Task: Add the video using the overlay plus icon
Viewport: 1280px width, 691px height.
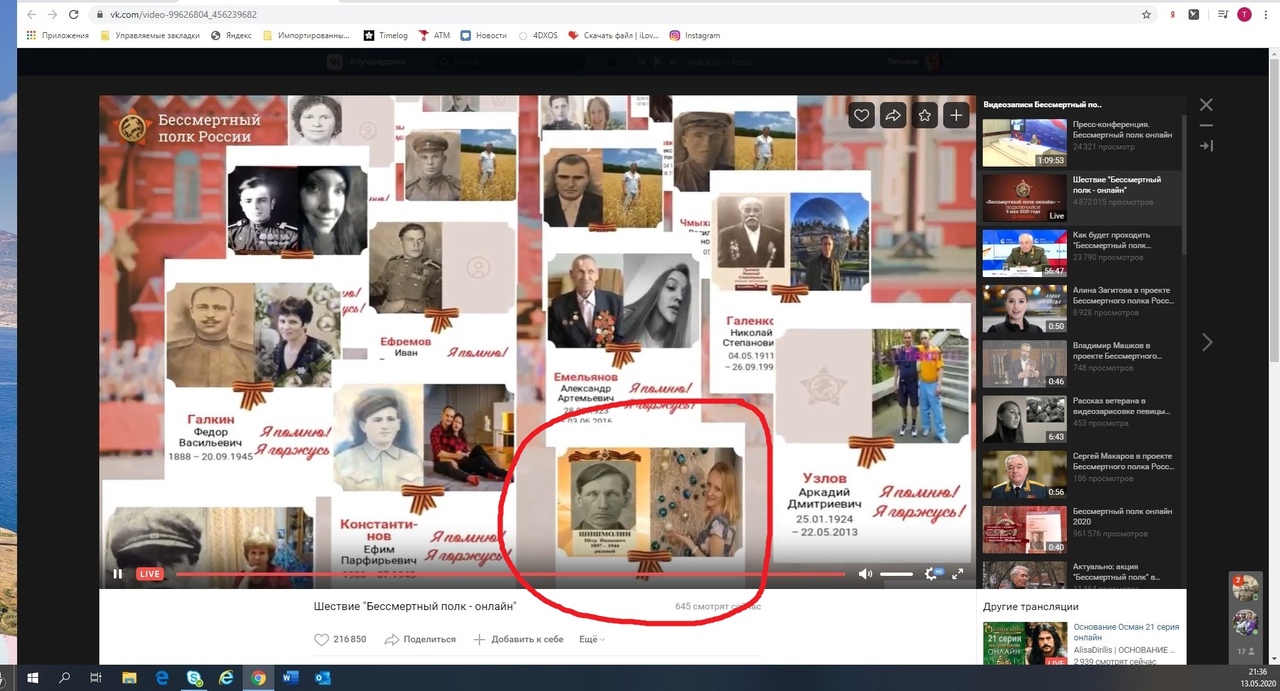Action: point(956,116)
